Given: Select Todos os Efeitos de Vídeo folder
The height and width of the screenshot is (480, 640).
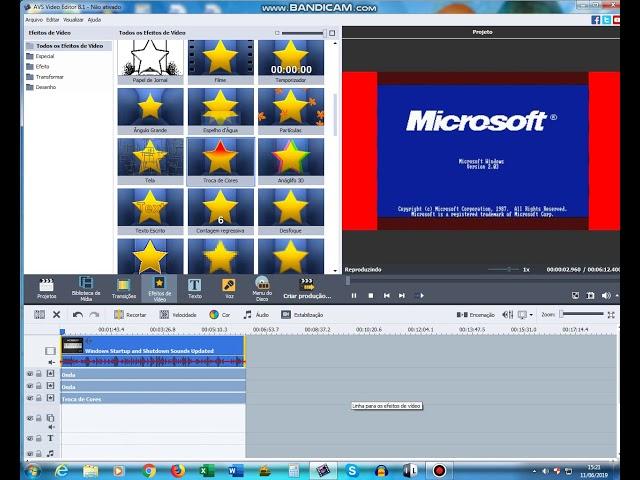Looking at the screenshot, I should pyautogui.click(x=68, y=46).
